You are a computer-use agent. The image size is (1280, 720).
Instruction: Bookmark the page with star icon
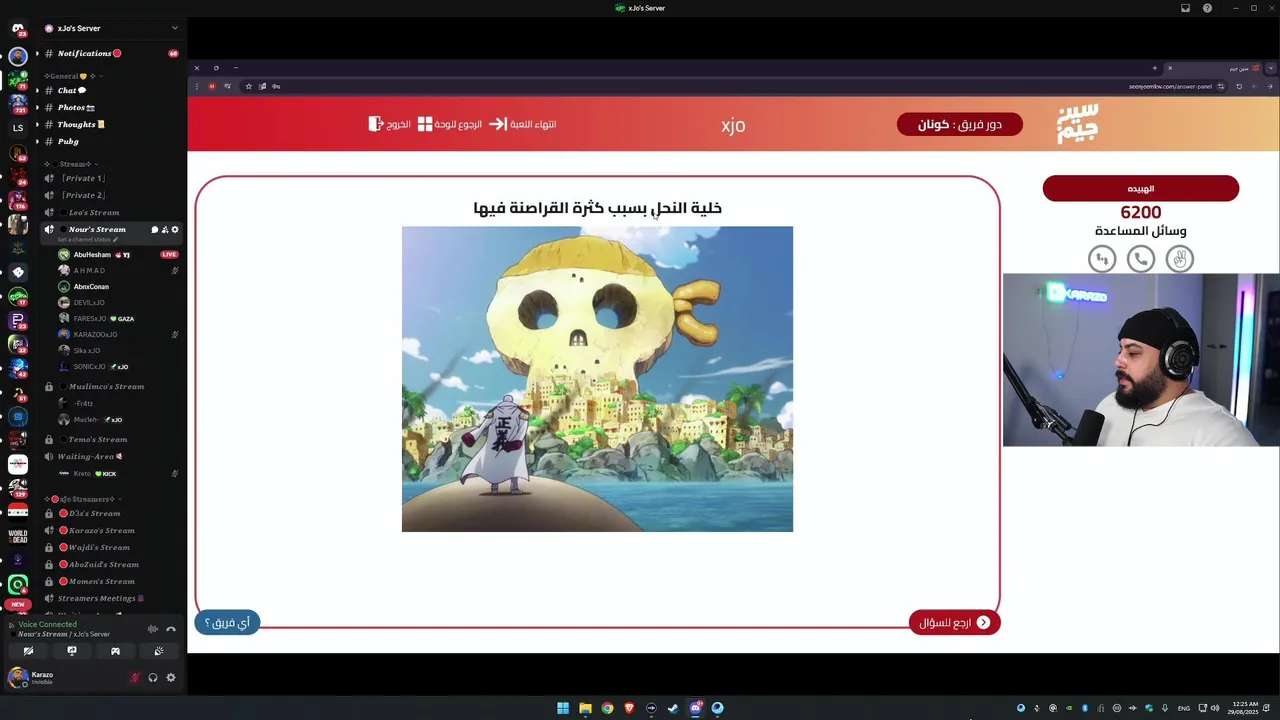click(x=249, y=86)
